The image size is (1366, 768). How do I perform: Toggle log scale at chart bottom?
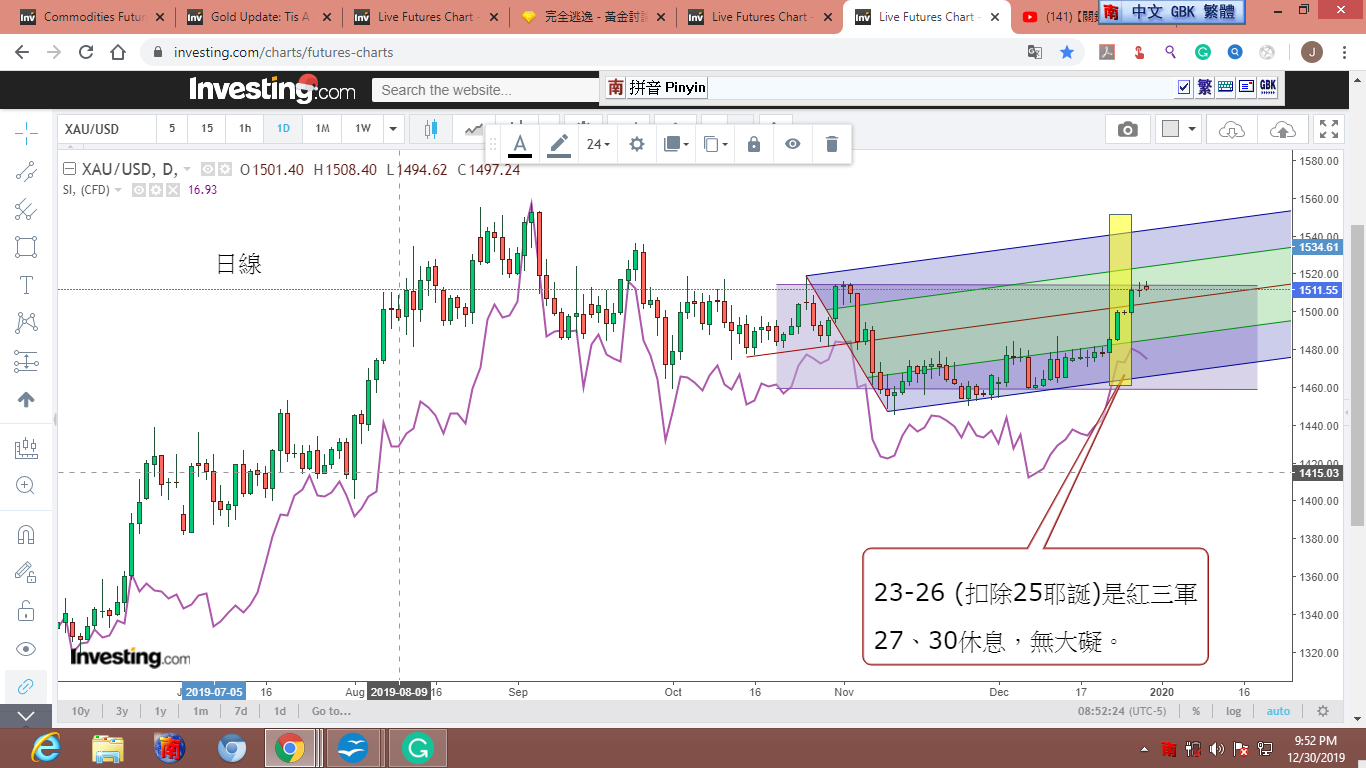(x=1234, y=711)
